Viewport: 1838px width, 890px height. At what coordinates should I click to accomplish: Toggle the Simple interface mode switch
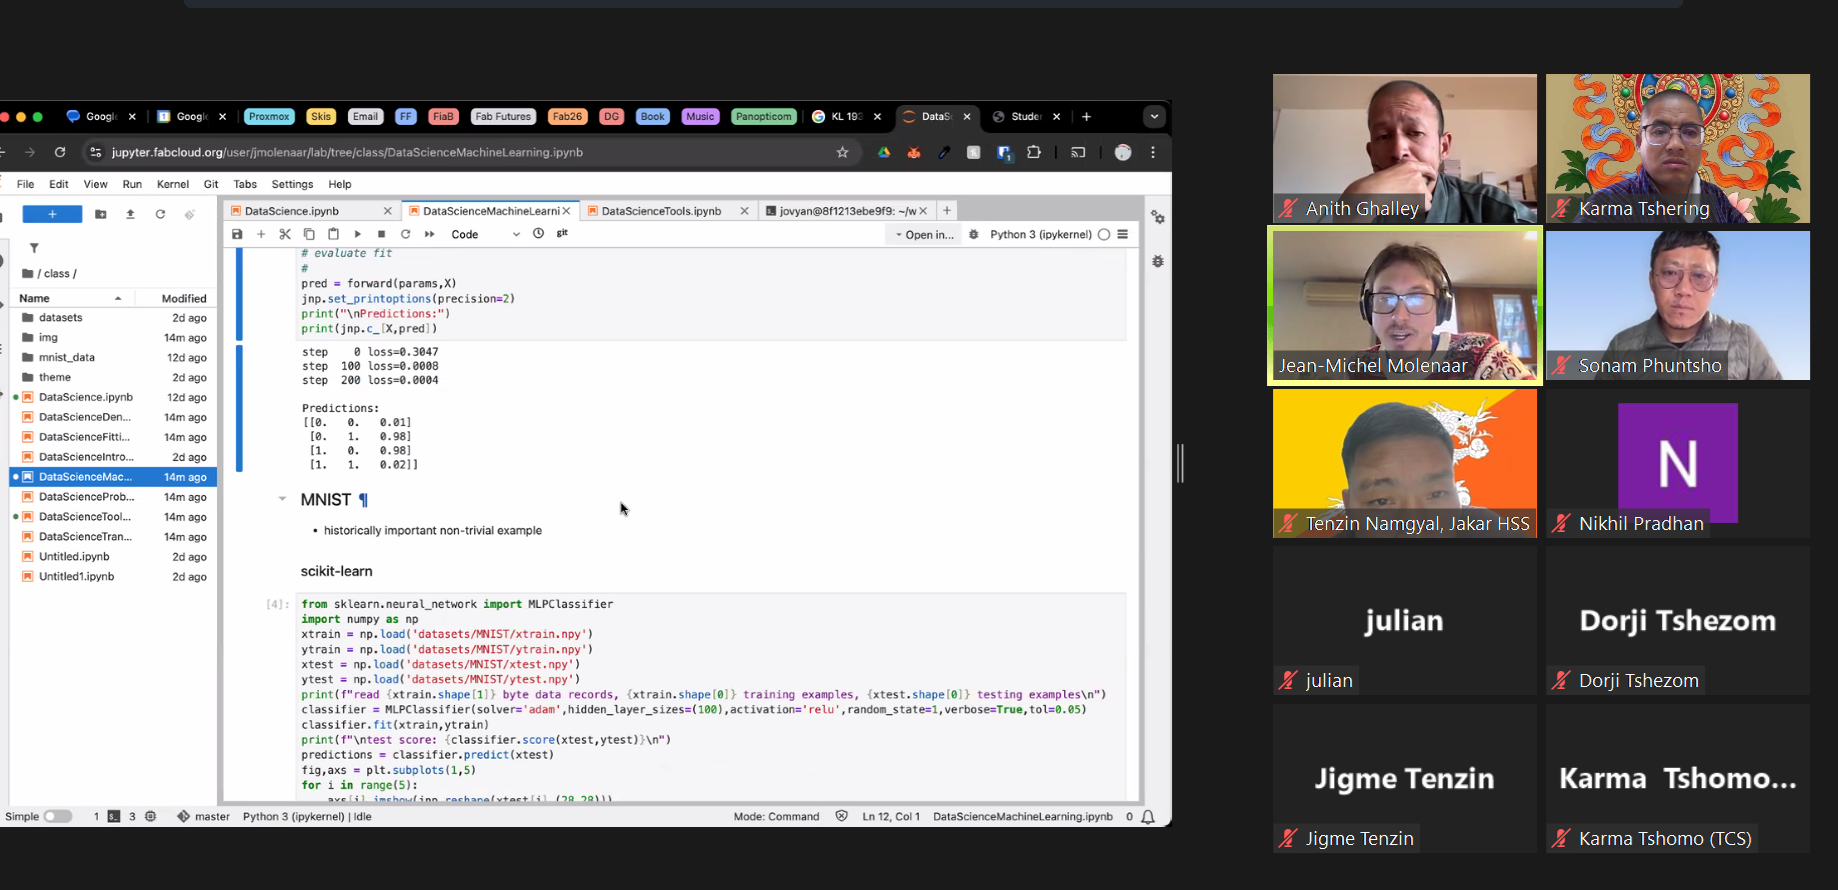58,816
